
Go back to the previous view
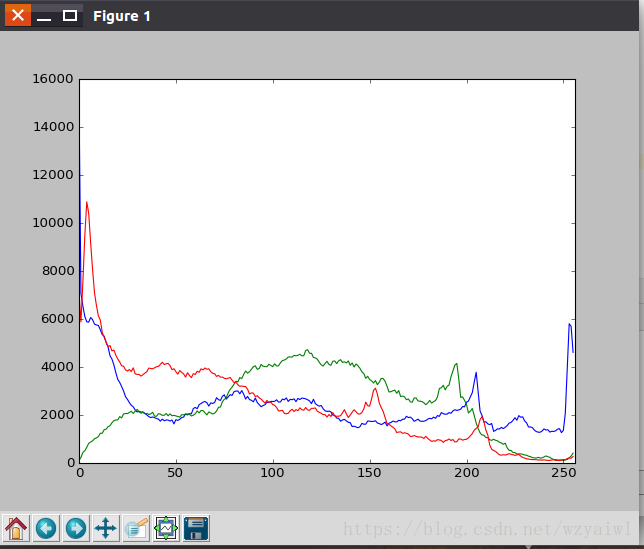pos(46,528)
